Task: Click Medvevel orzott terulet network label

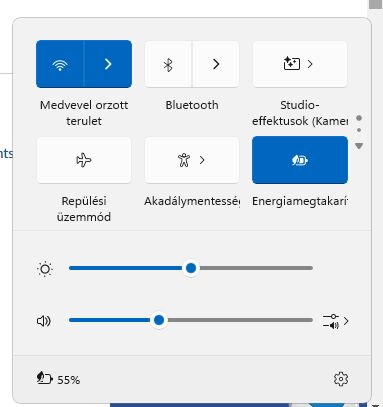Action: [84, 113]
